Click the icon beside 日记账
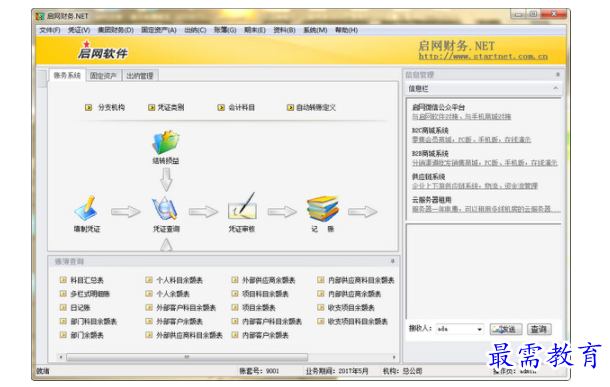The image size is (610, 387). [x=63, y=307]
